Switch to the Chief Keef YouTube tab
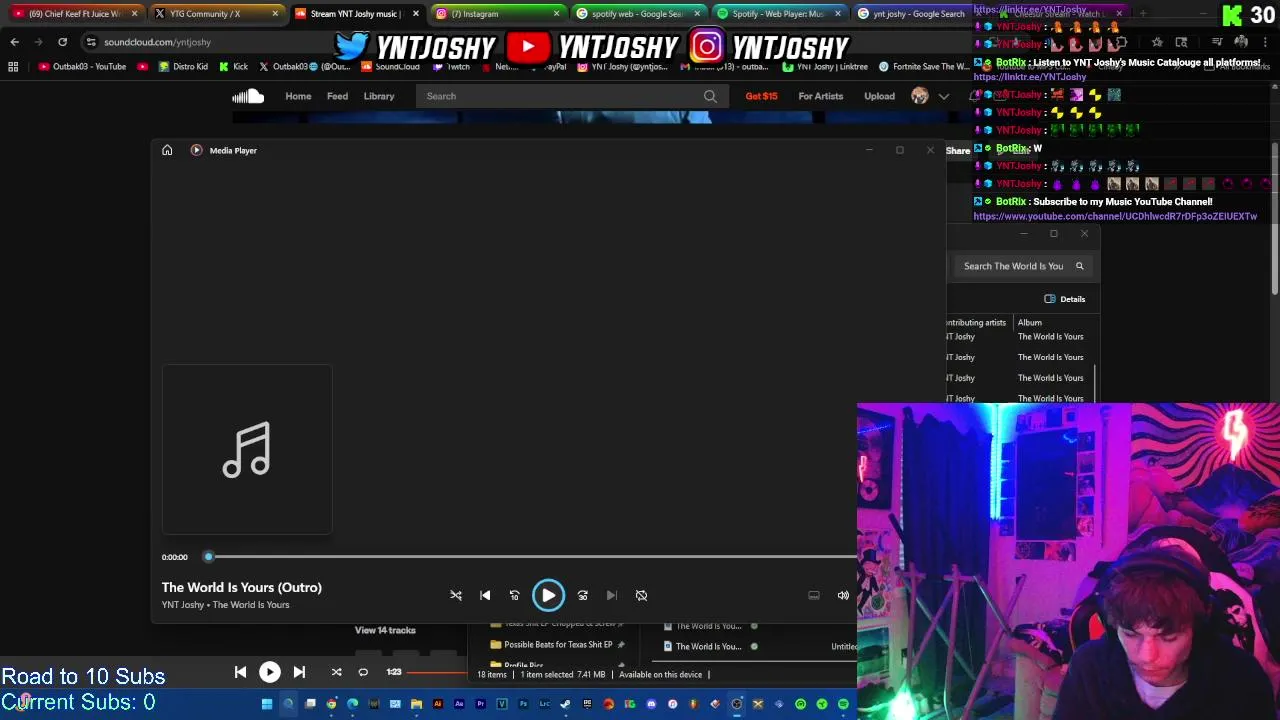 [75, 13]
